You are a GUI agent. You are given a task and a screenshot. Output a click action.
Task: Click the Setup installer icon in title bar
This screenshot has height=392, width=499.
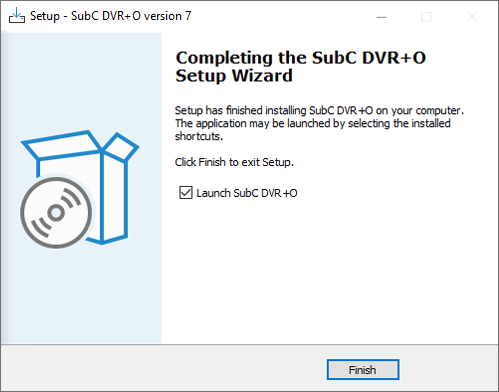[x=17, y=16]
